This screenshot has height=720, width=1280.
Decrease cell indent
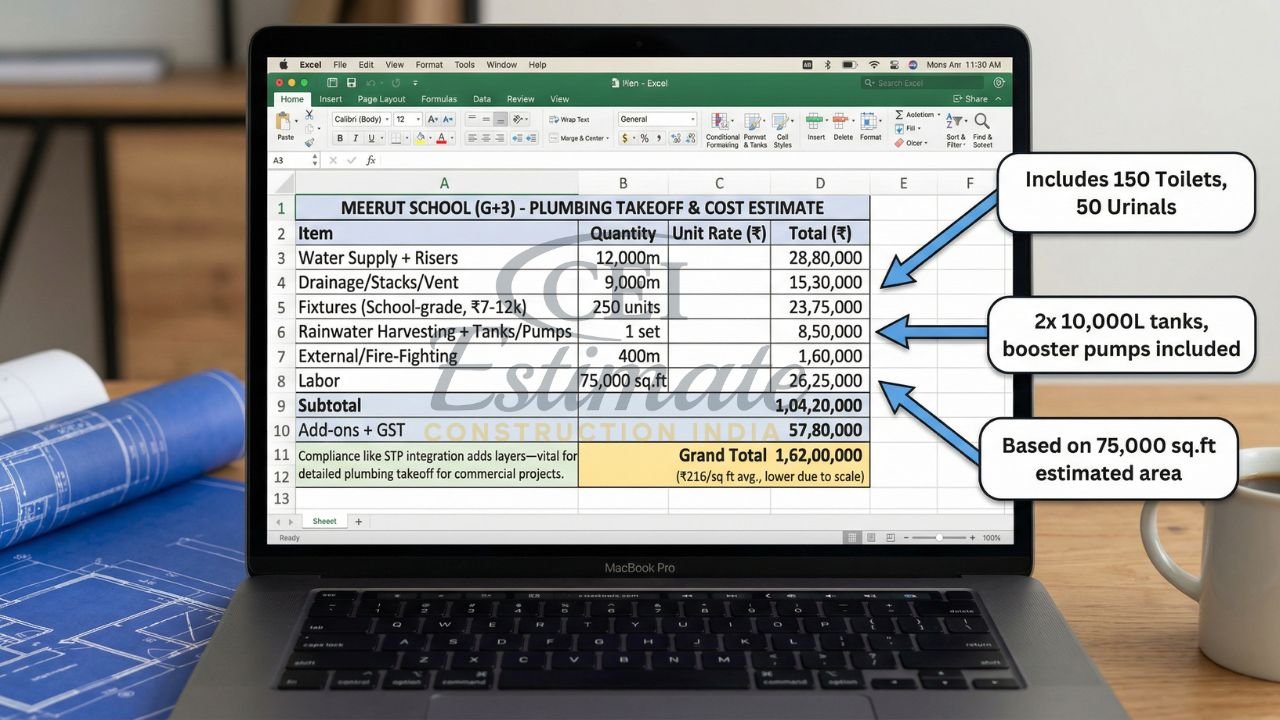click(517, 138)
